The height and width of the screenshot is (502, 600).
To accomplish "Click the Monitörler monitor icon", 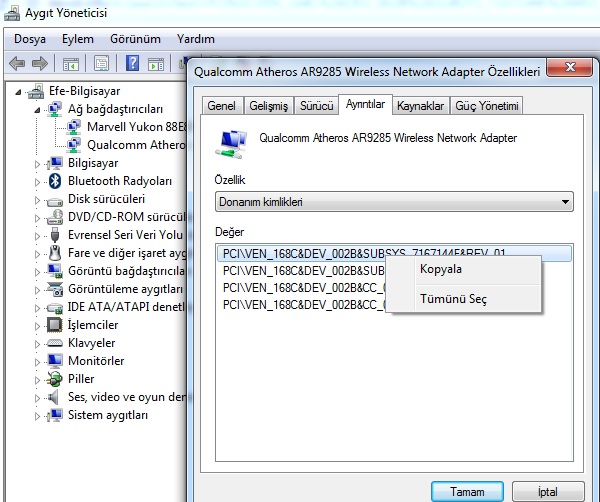I will pos(55,360).
